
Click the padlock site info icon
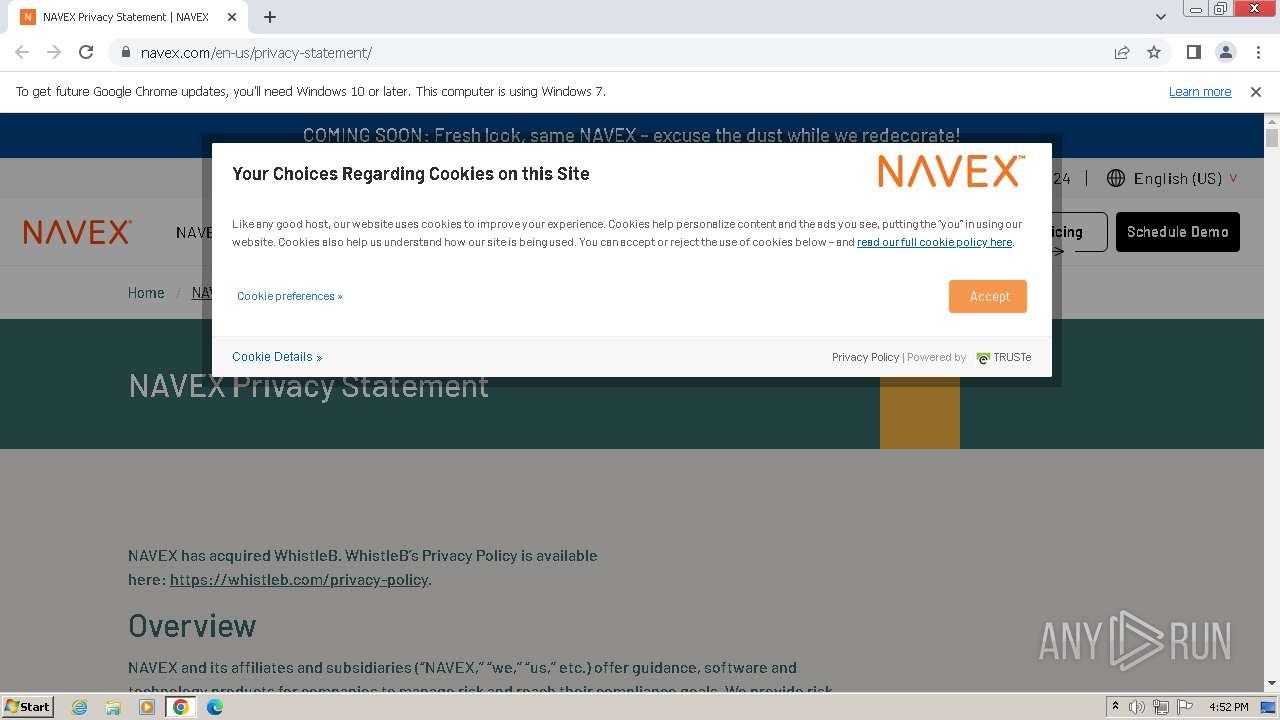(126, 53)
